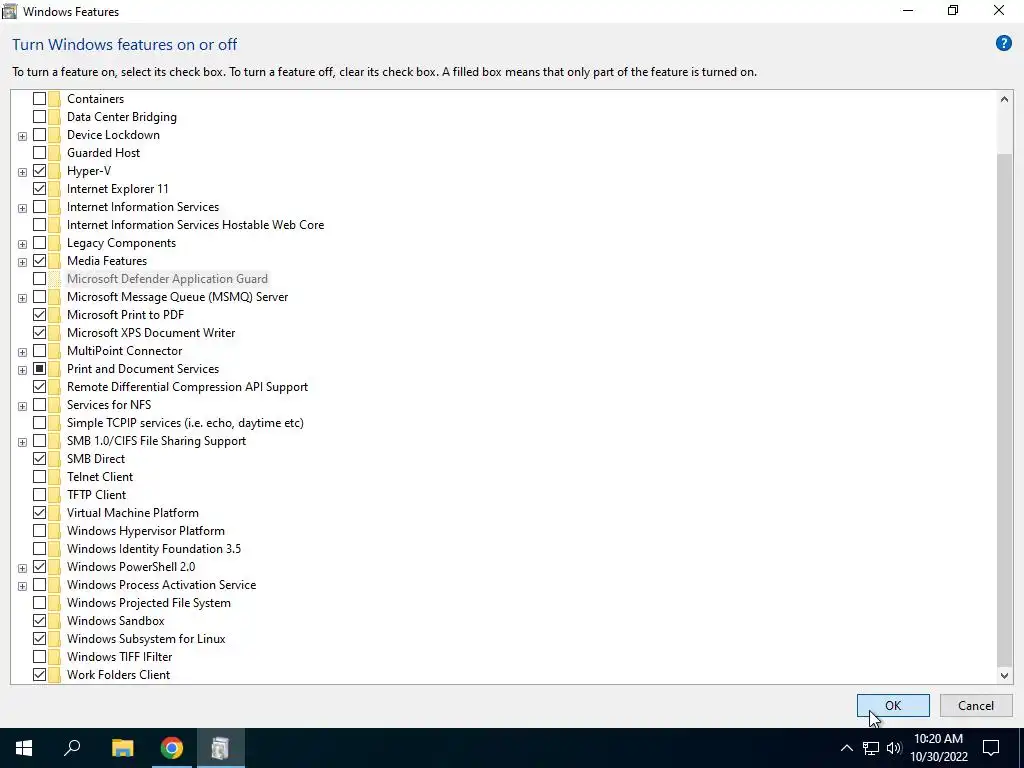This screenshot has width=1024, height=768.
Task: Expand the Hyper-V tree node
Action: 22,172
